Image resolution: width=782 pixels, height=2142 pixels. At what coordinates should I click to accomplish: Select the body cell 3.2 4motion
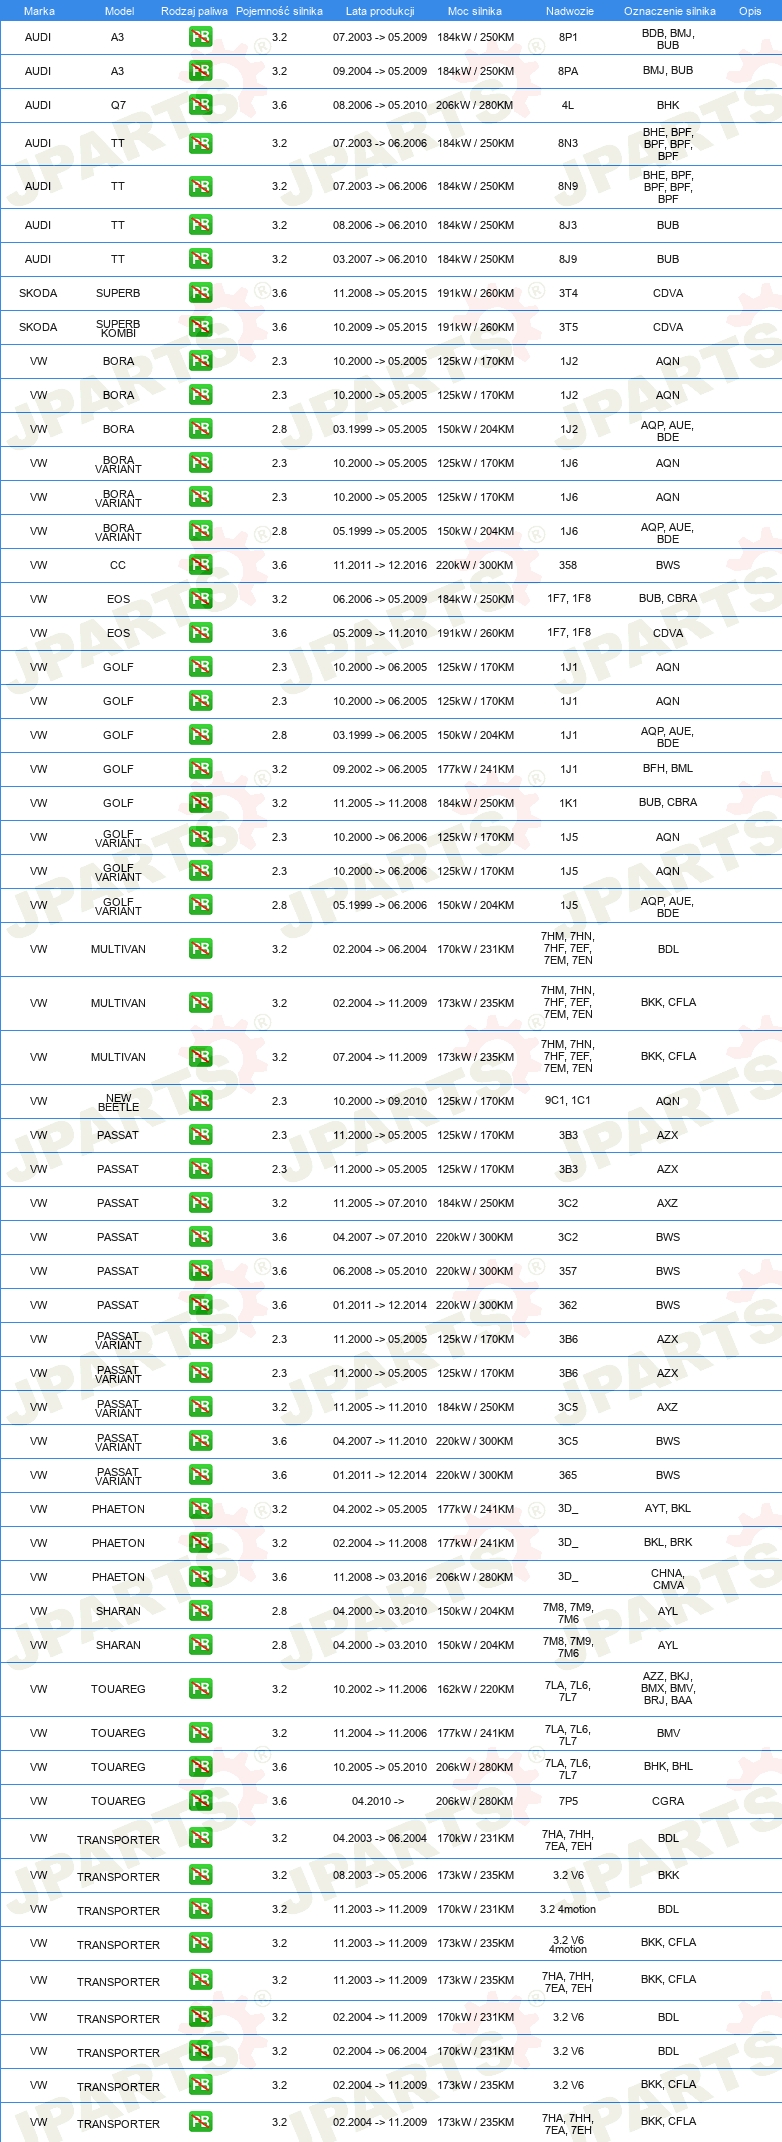(x=568, y=1909)
